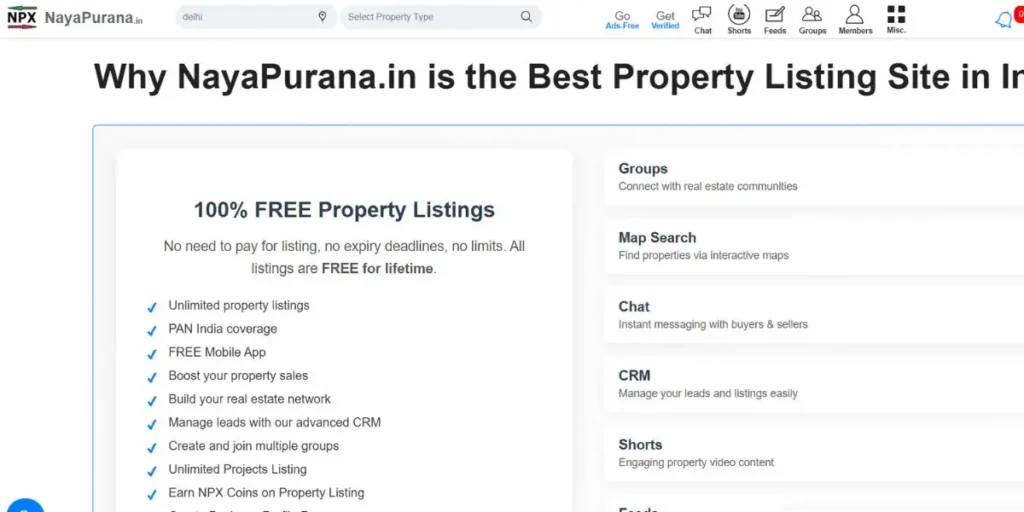Click checkmark beside FREE Mobile App
The width and height of the screenshot is (1024, 512).
152,354
